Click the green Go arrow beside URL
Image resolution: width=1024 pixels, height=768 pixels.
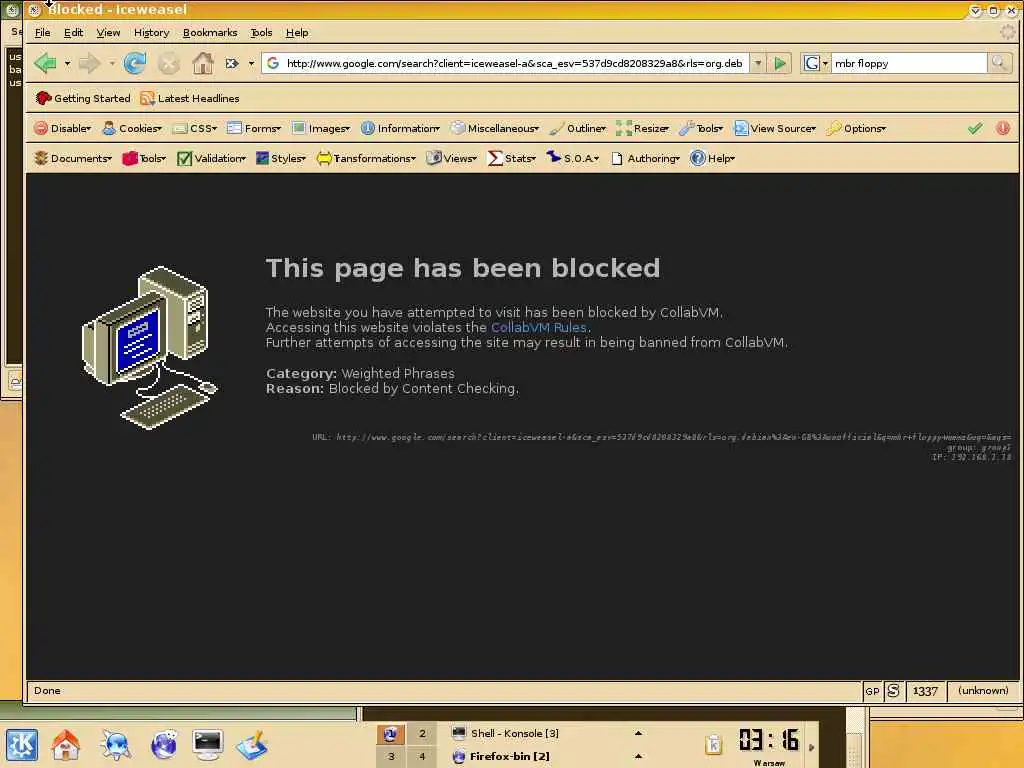[780, 63]
